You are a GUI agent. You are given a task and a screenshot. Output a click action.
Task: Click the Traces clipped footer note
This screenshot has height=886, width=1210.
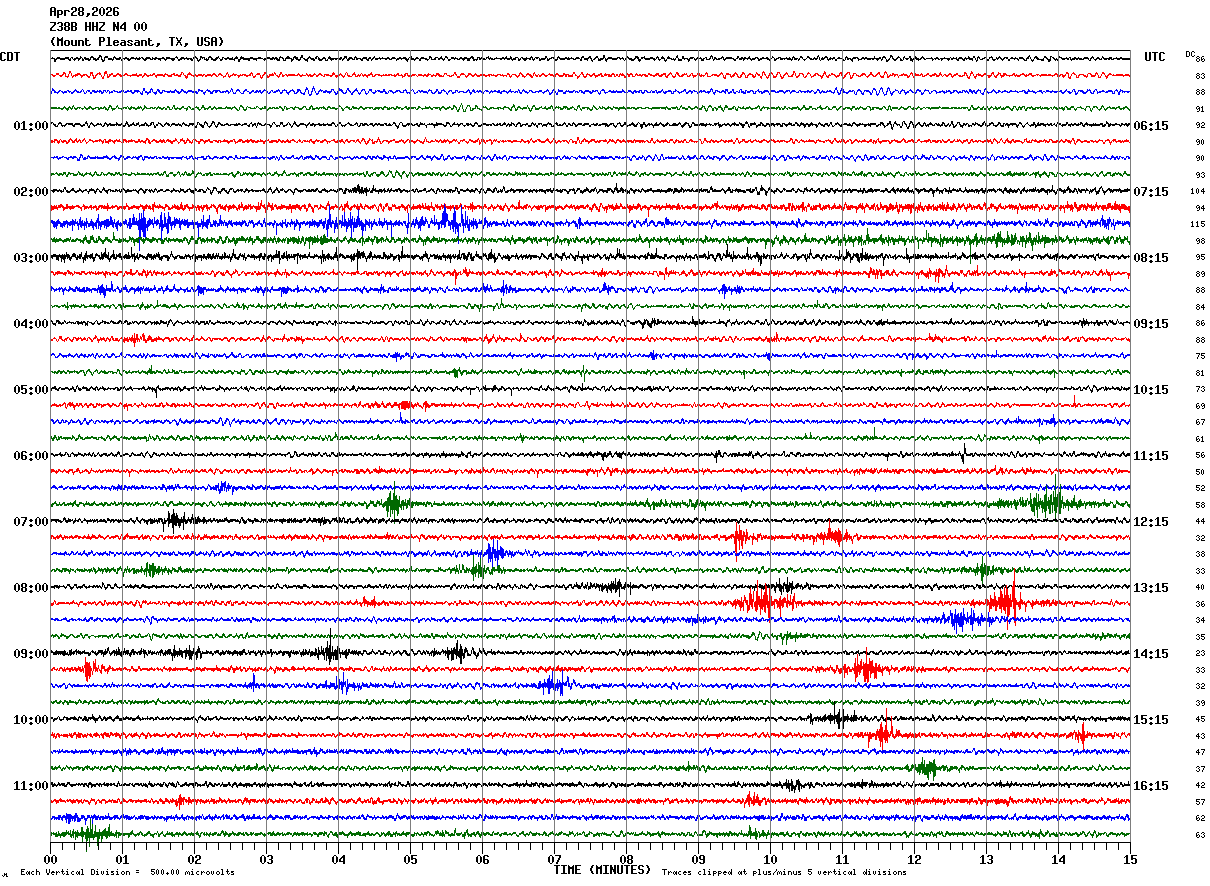pos(784,873)
